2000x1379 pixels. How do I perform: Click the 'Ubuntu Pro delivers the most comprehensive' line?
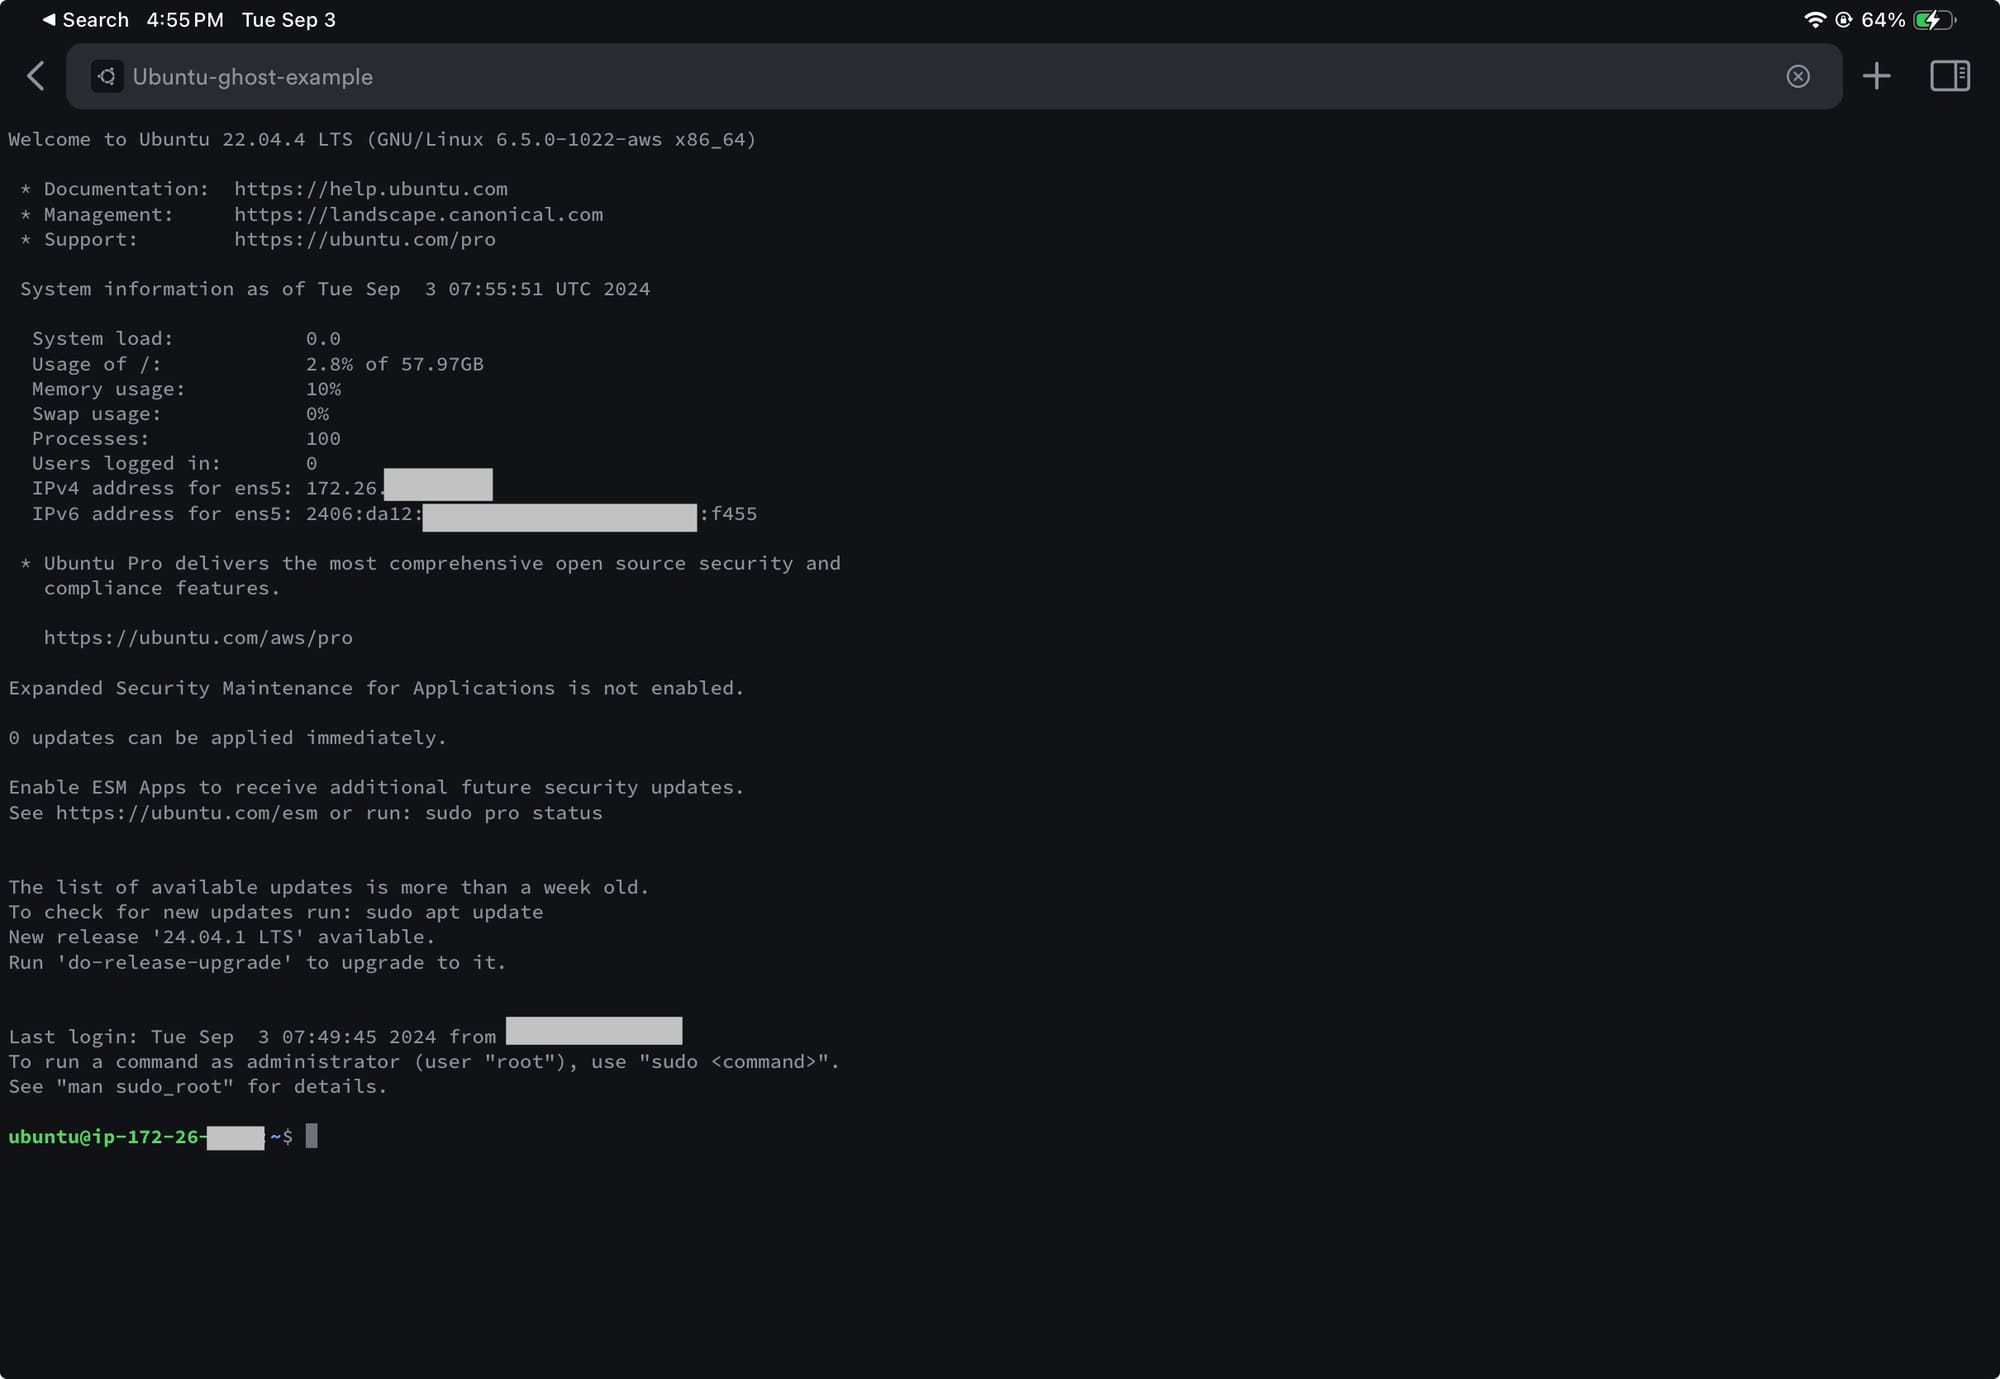pos(430,563)
